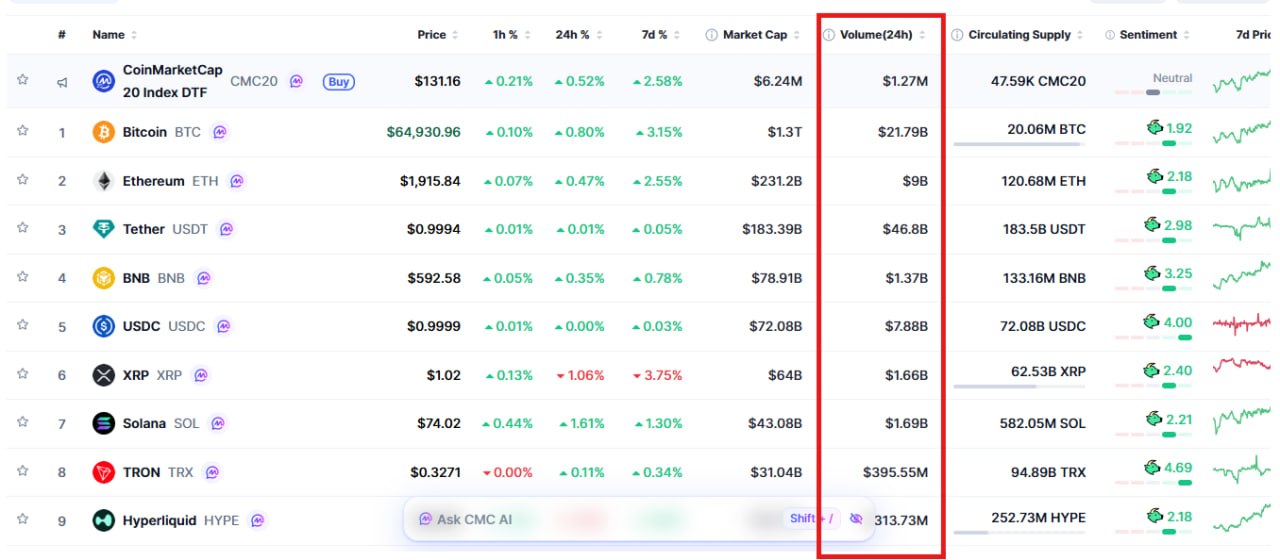Click the XRP coin logo
The height and width of the screenshot is (560, 1280).
tap(104, 375)
